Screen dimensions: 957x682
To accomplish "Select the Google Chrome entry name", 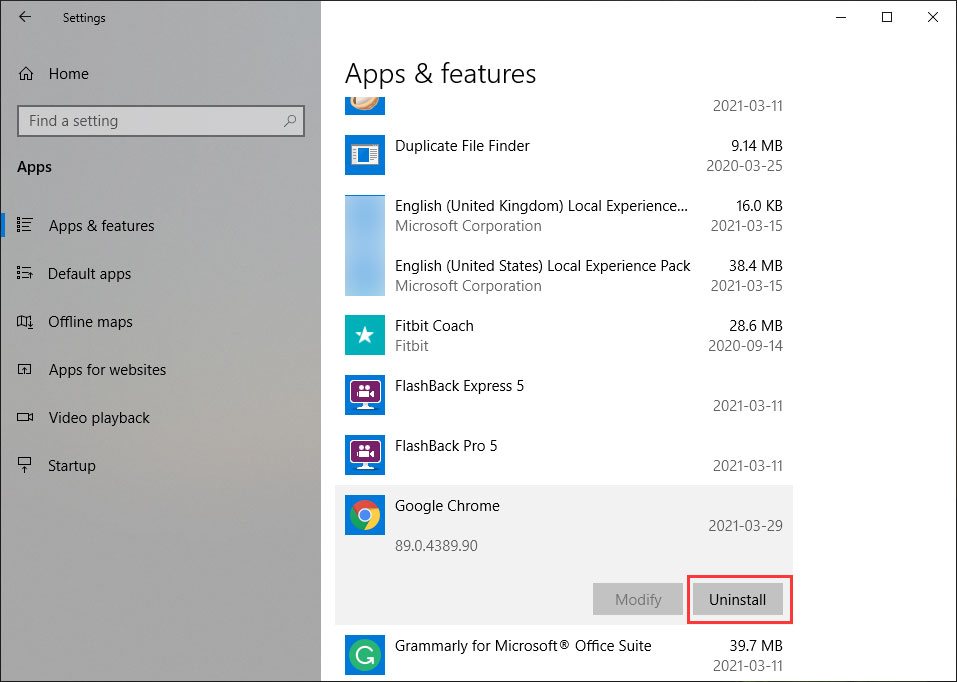I will click(x=447, y=506).
